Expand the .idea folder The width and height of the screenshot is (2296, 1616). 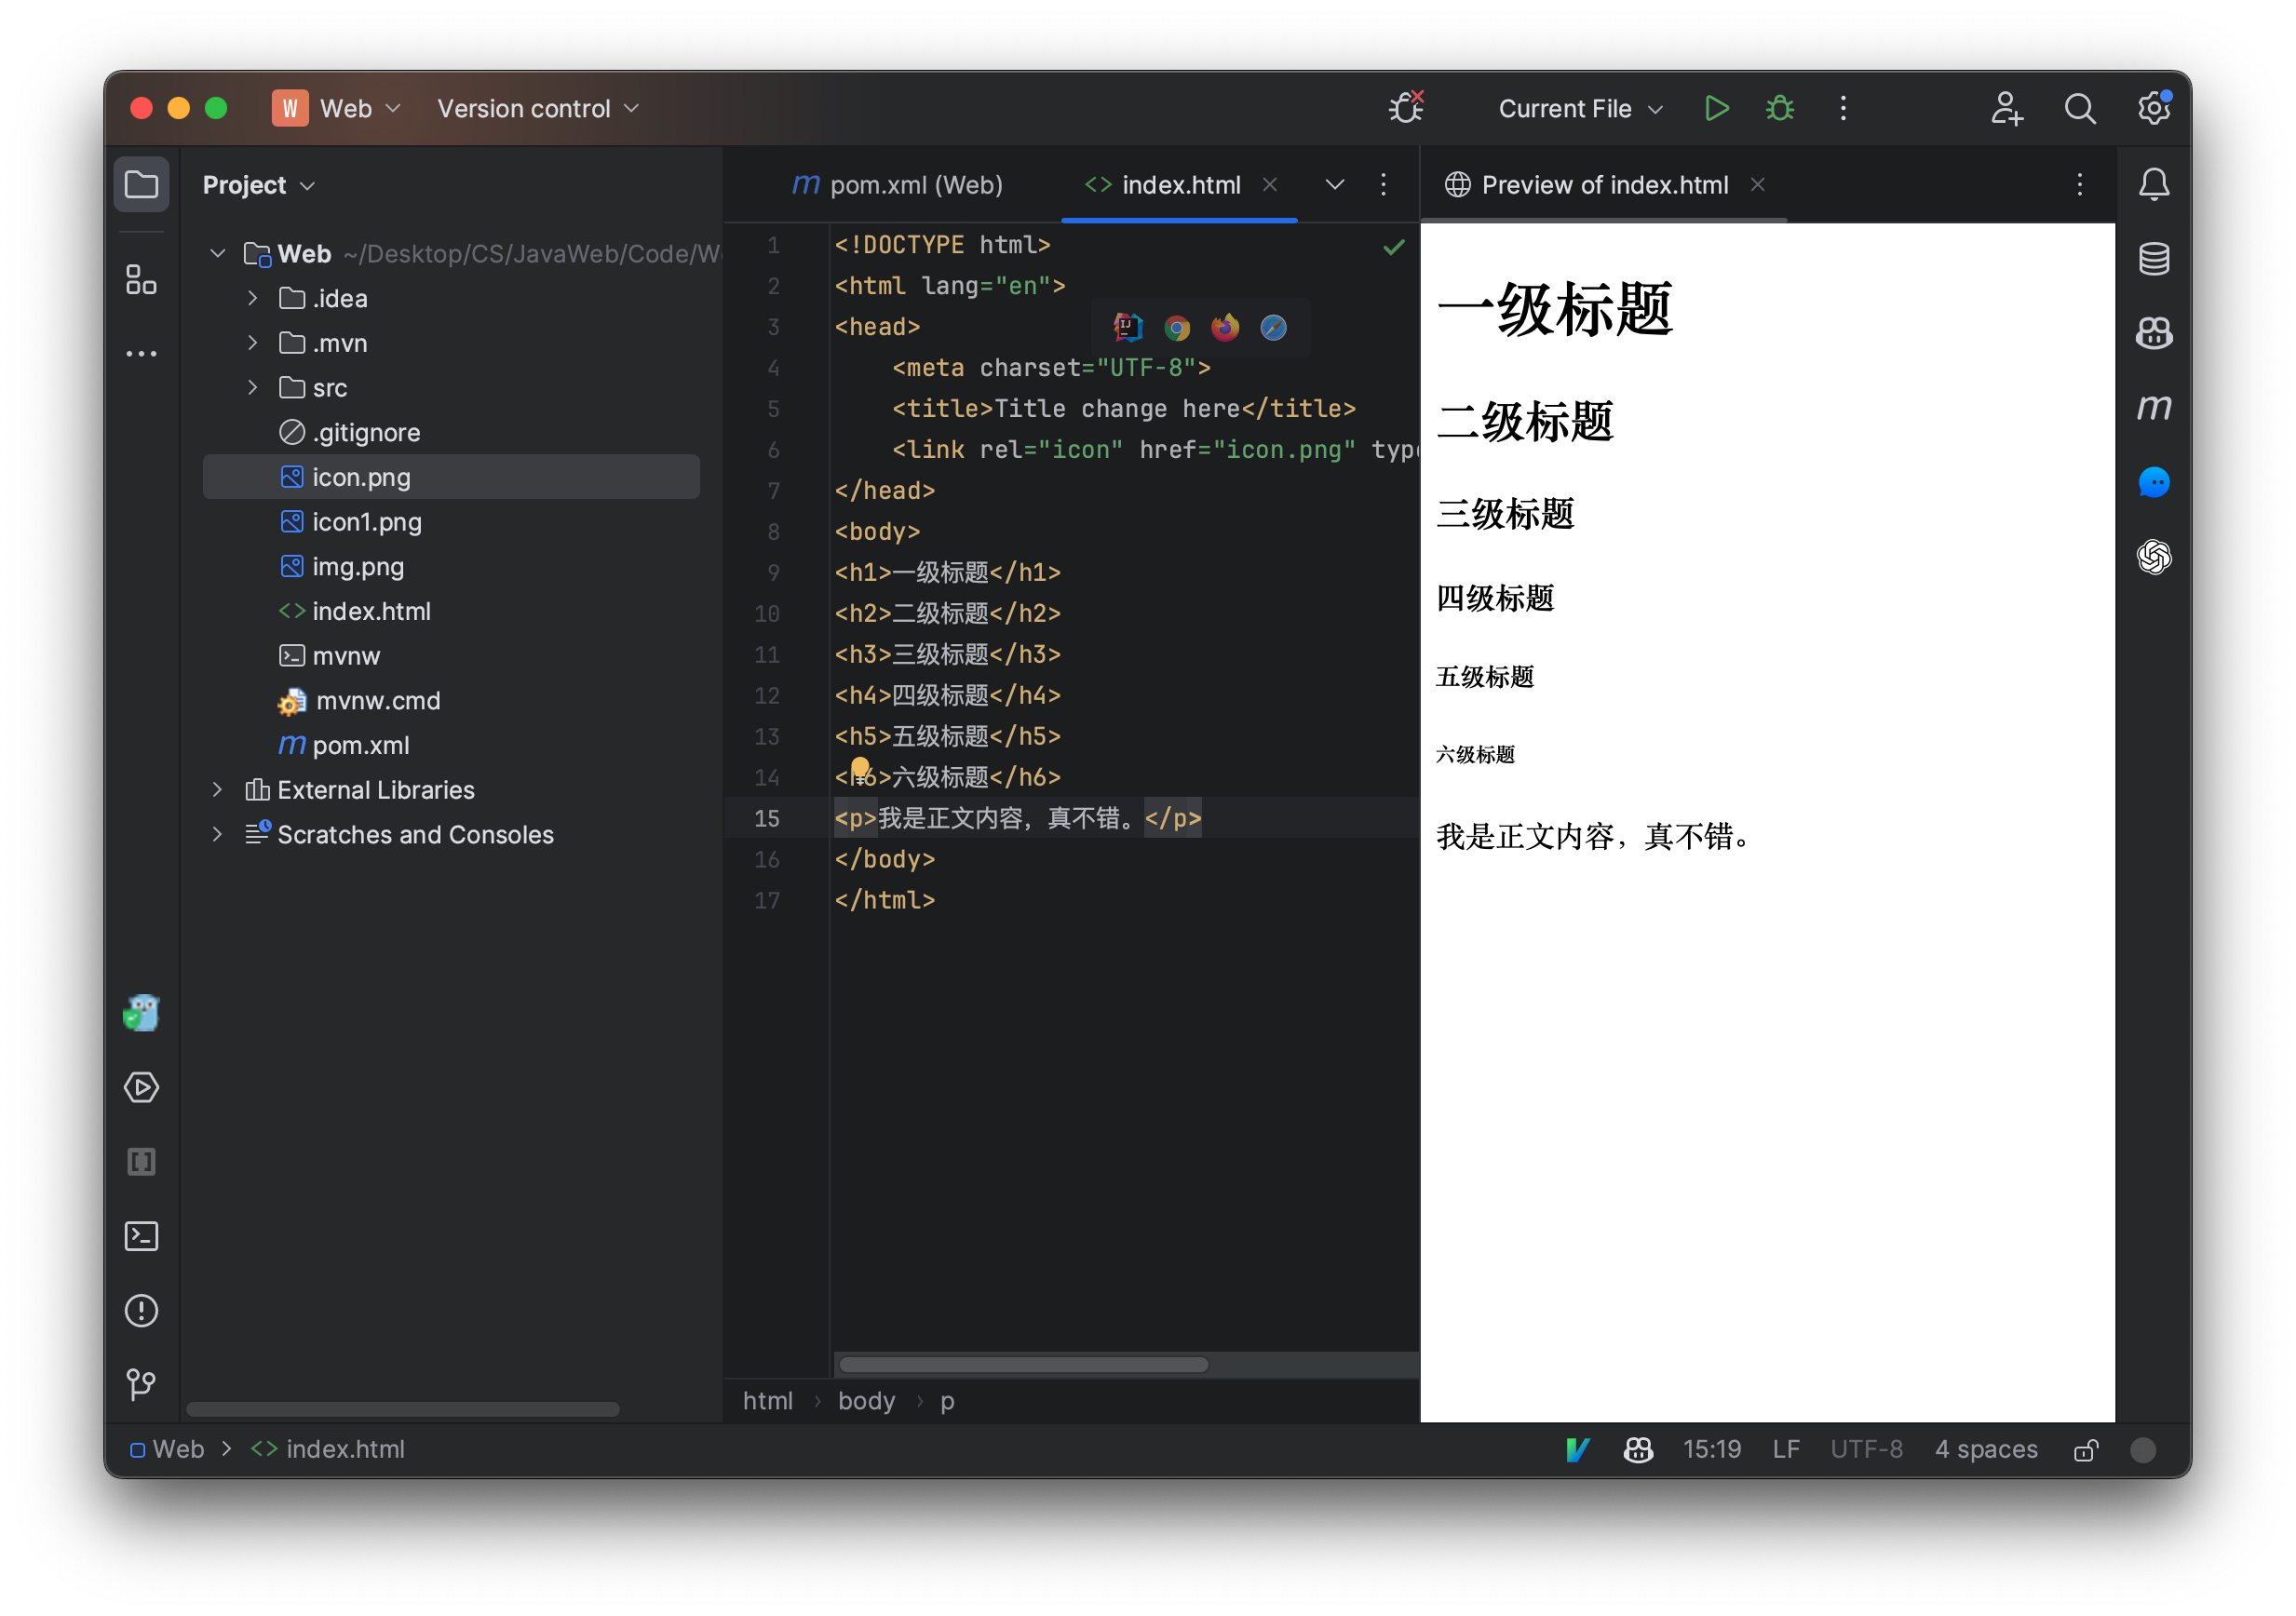(252, 298)
